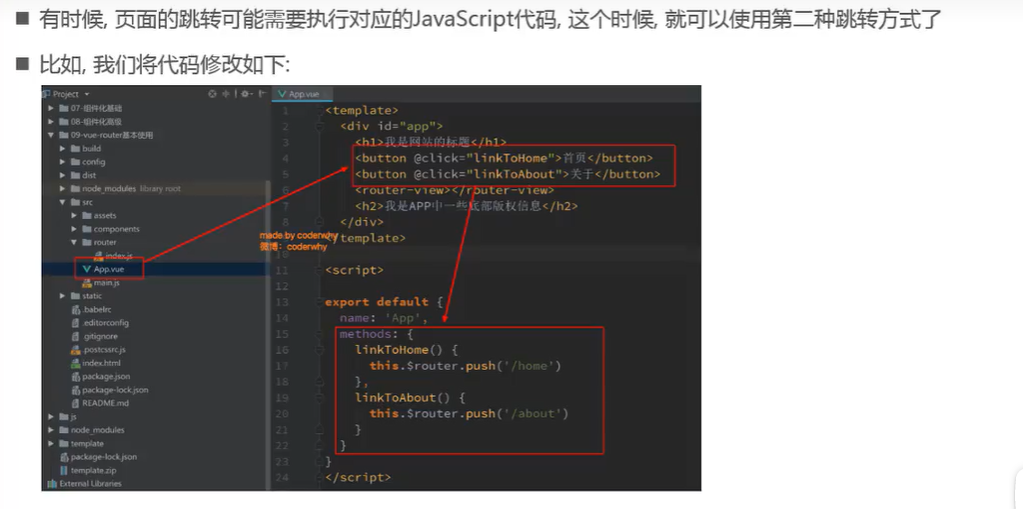
Task: Click the Vue icon next to App.vue in tree
Action: [x=86, y=269]
